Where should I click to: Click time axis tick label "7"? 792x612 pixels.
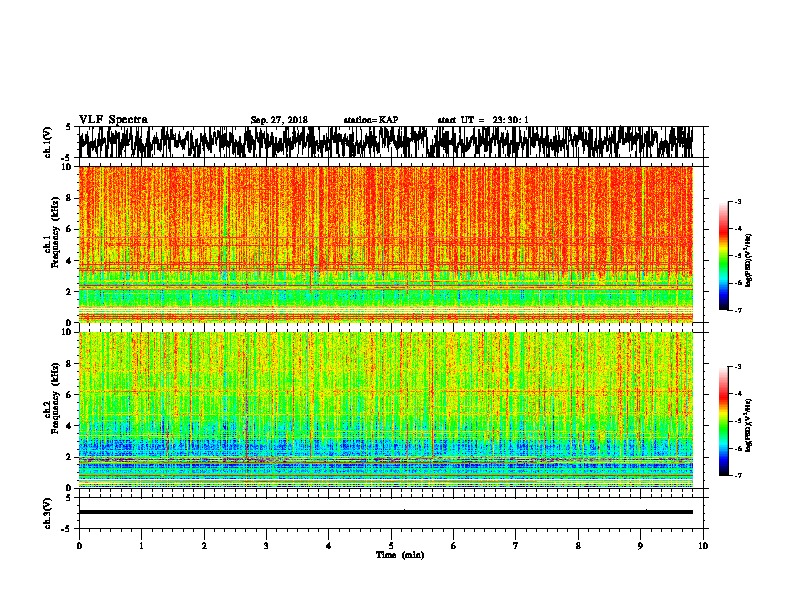point(516,546)
